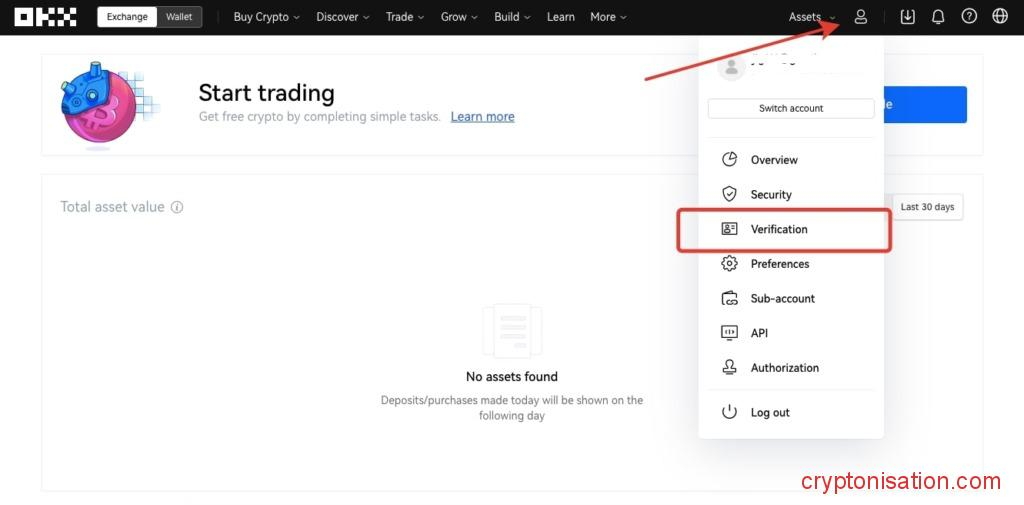The height and width of the screenshot is (505, 1024).
Task: Click the Log out power icon
Action: coord(730,412)
